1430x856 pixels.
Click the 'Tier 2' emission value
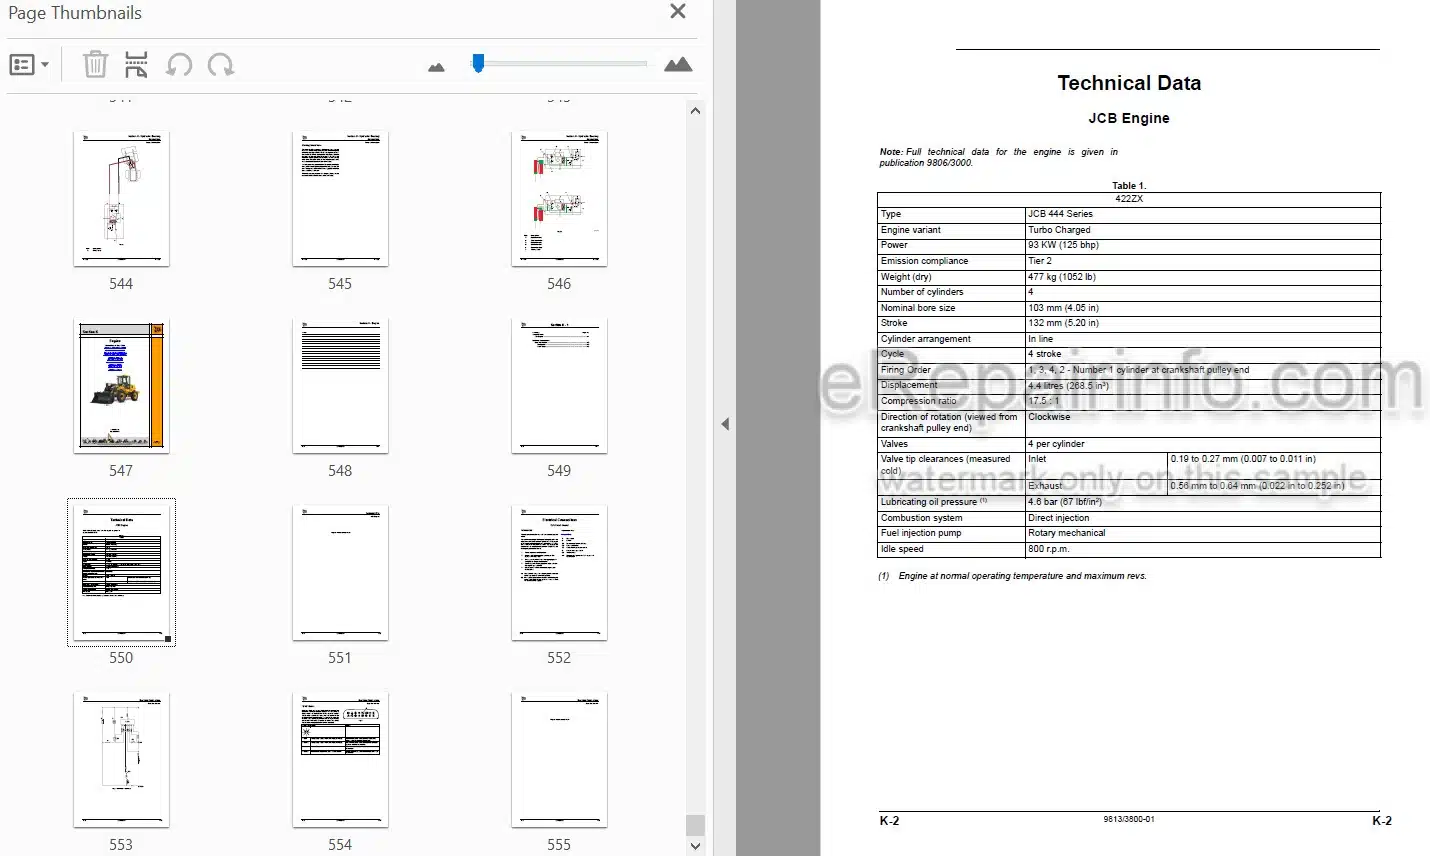click(x=1040, y=261)
